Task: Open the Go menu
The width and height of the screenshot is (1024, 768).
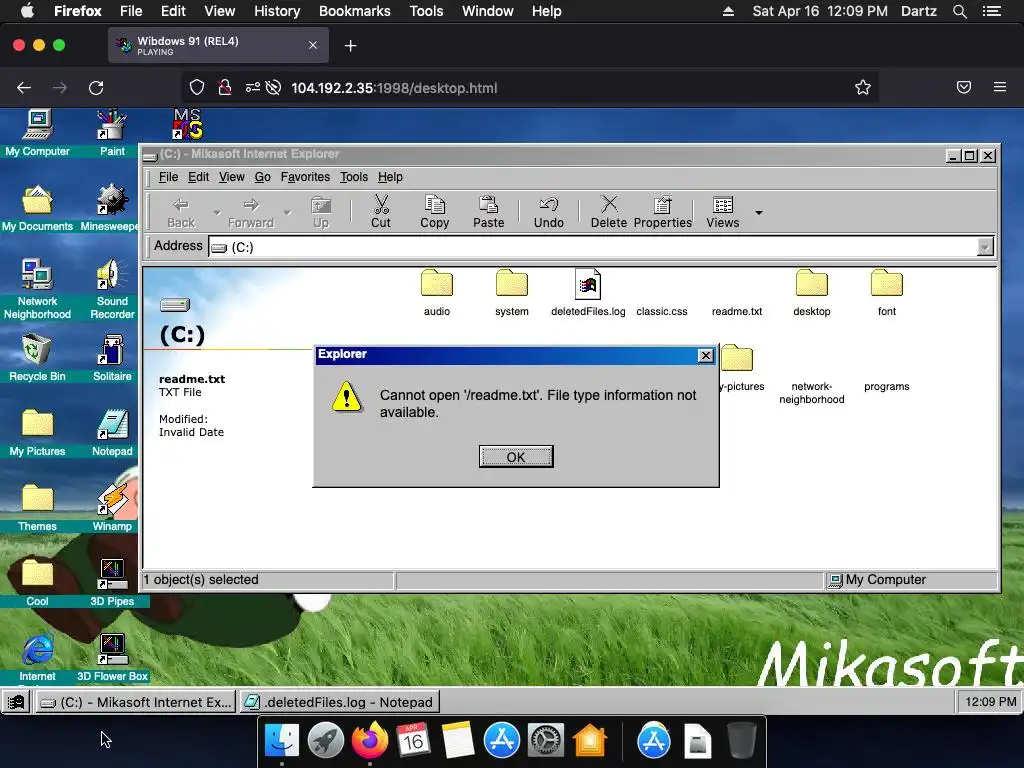Action: tap(263, 177)
